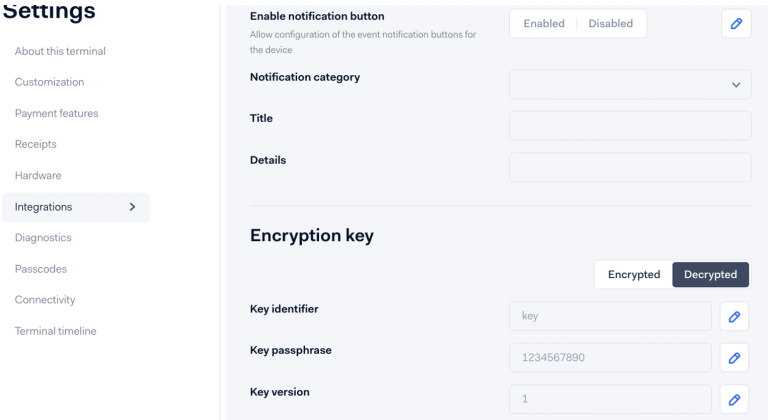Switch encryption key view to Decrypted
This screenshot has width=768, height=420.
click(x=710, y=274)
